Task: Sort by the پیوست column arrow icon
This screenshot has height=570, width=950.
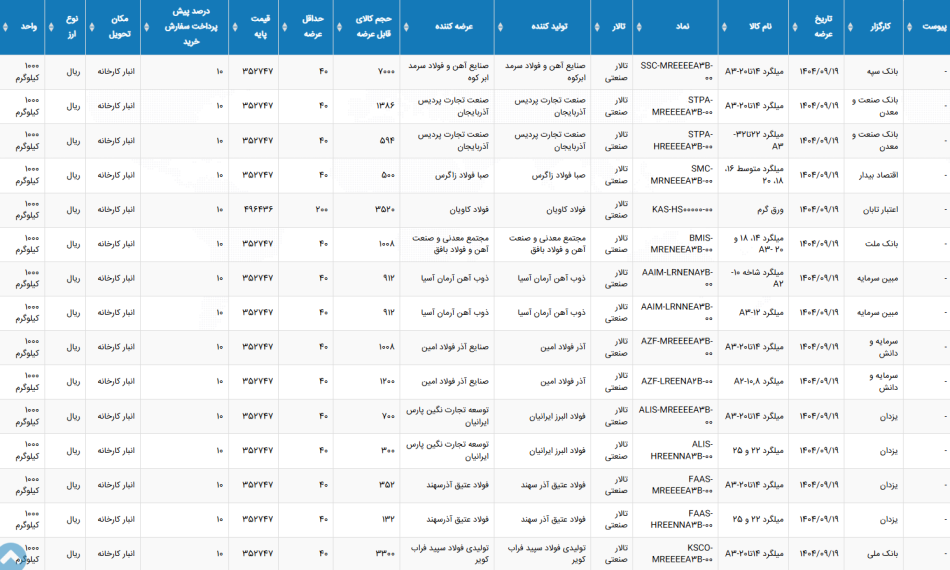Action: coord(909,27)
